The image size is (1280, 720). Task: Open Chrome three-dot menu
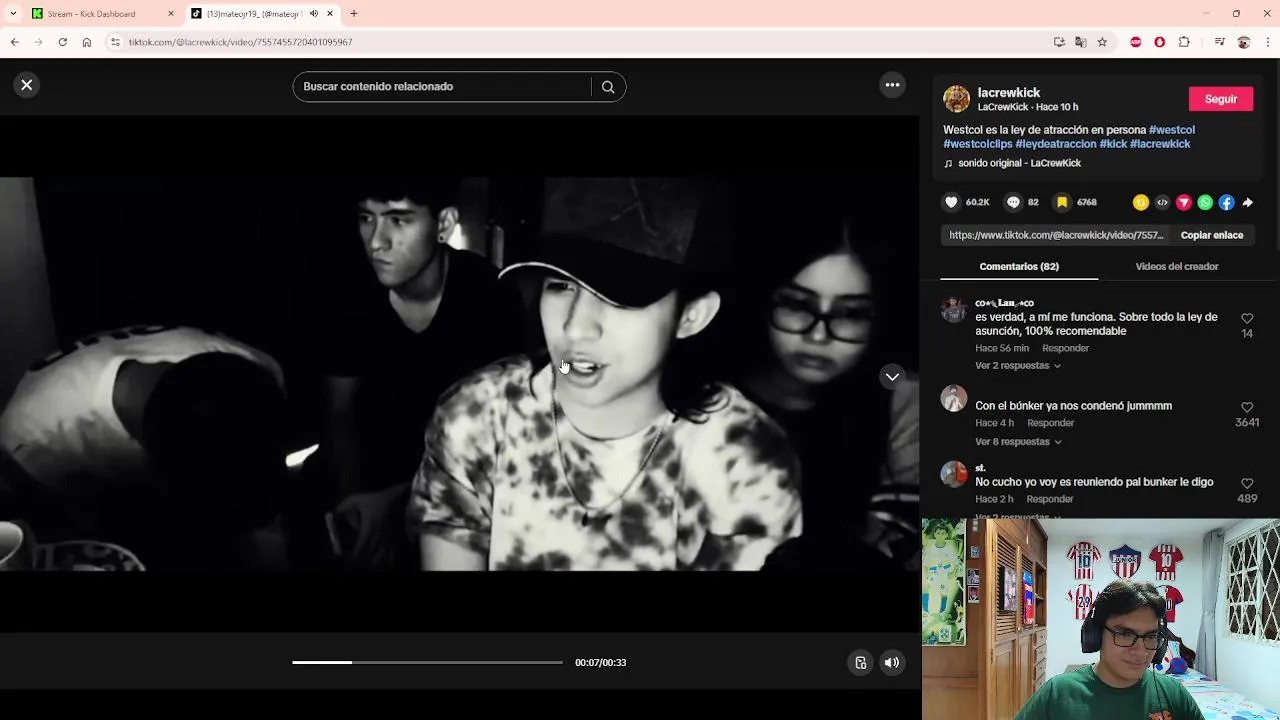pyautogui.click(x=1268, y=42)
